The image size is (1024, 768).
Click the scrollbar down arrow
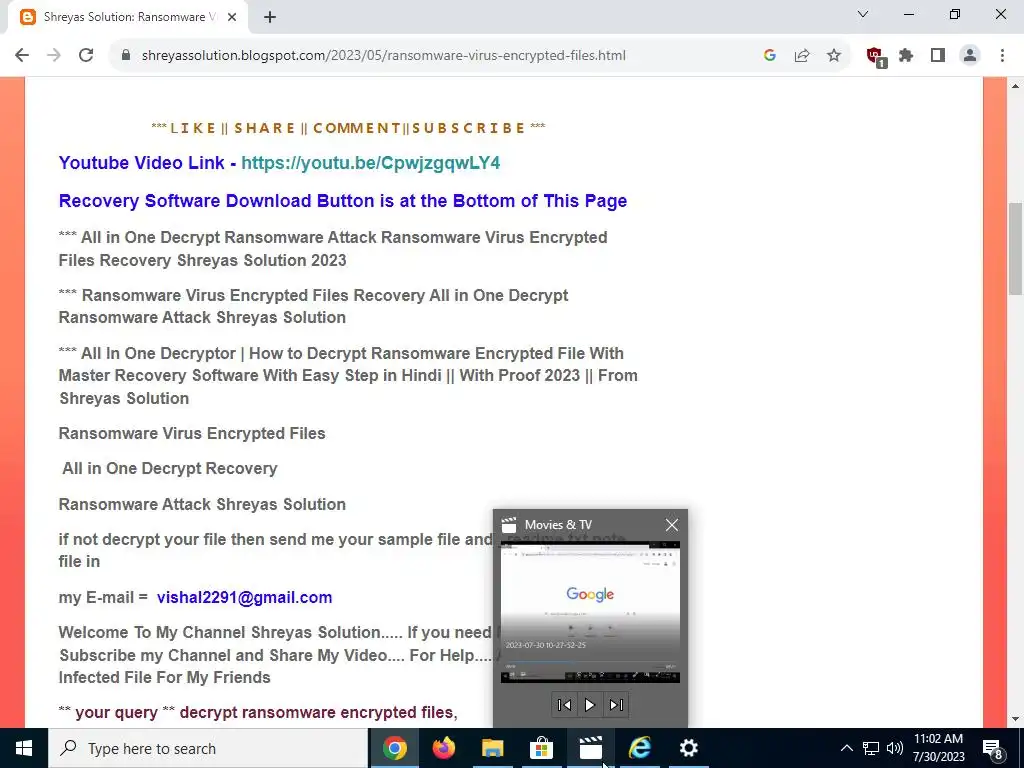pyautogui.click(x=1016, y=720)
